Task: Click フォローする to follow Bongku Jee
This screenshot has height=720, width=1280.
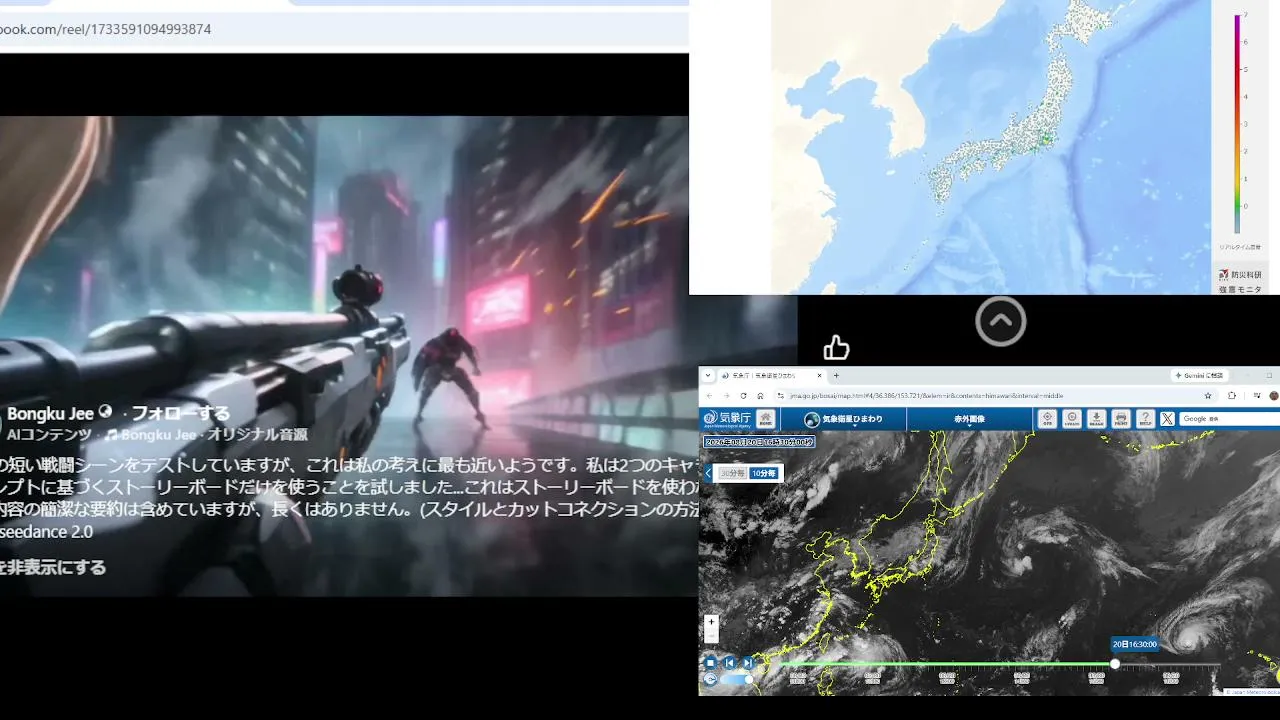Action: pos(181,413)
